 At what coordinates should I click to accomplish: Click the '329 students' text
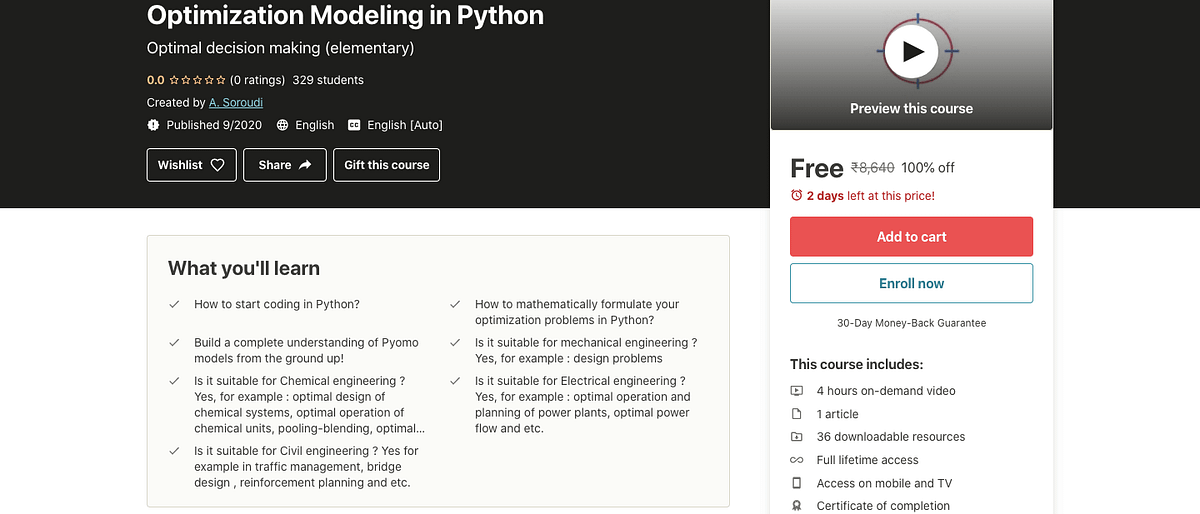328,80
